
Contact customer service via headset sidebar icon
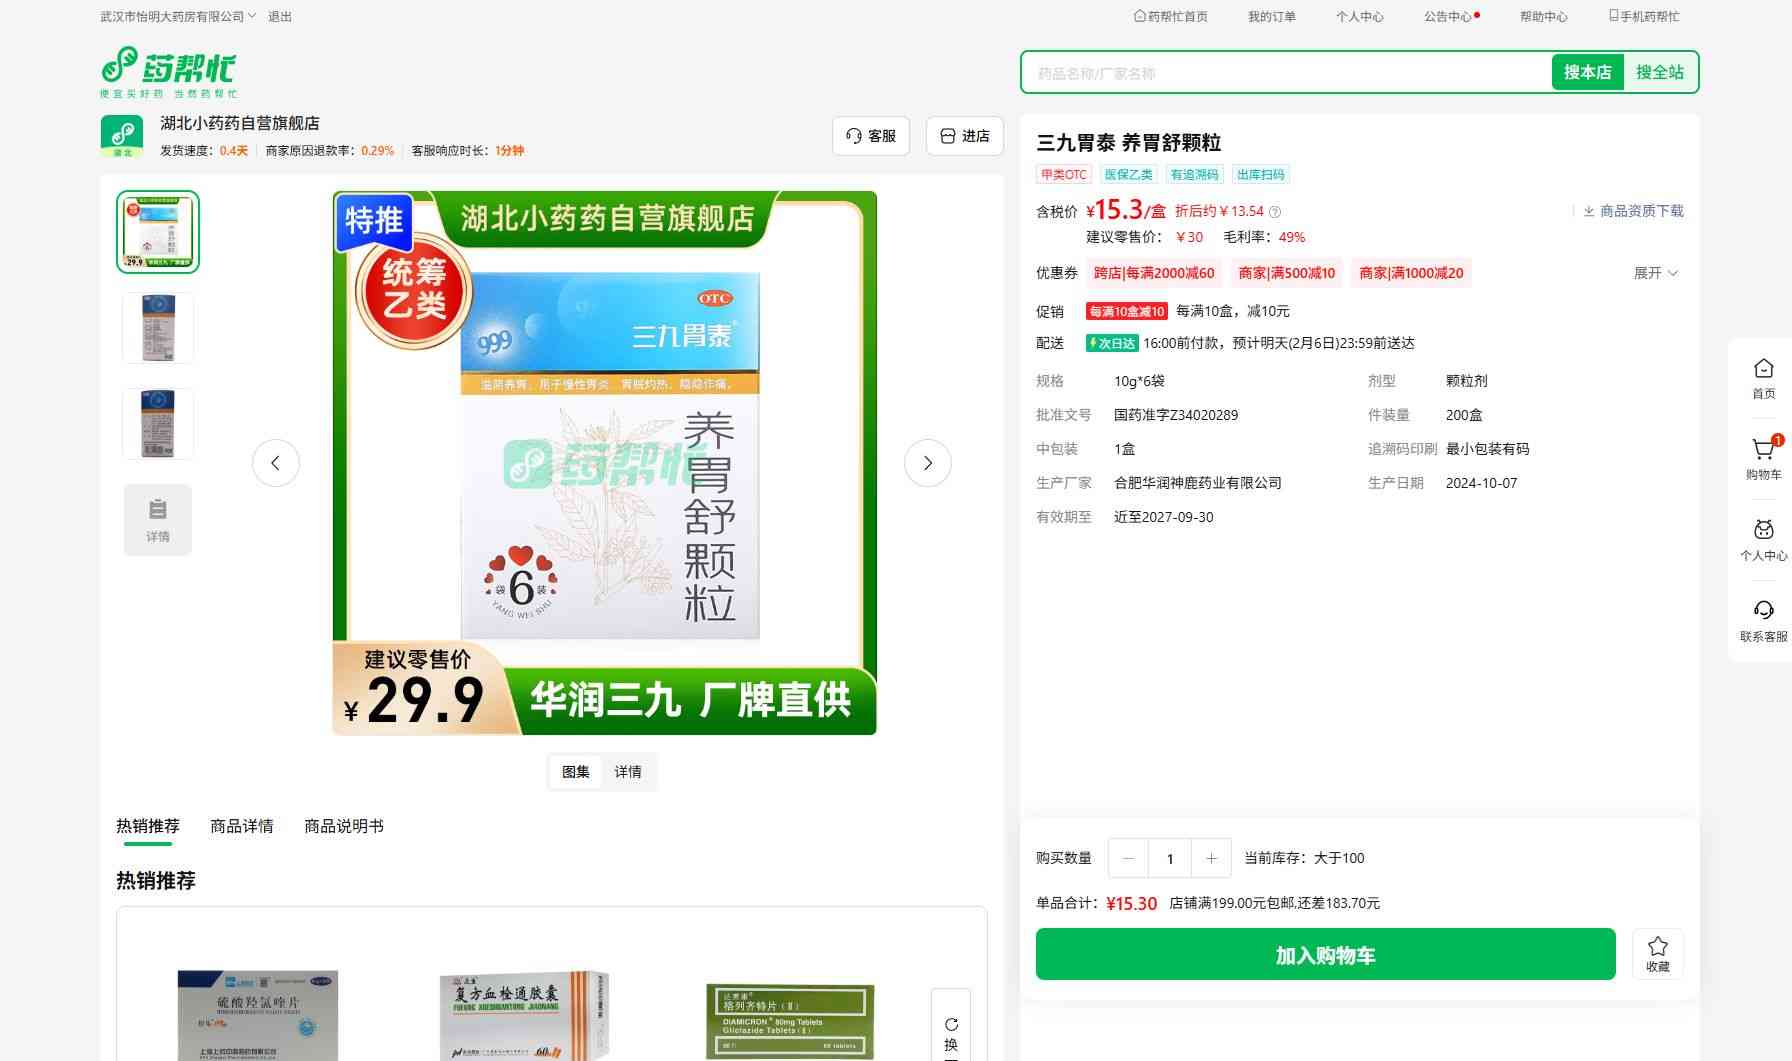1763,620
